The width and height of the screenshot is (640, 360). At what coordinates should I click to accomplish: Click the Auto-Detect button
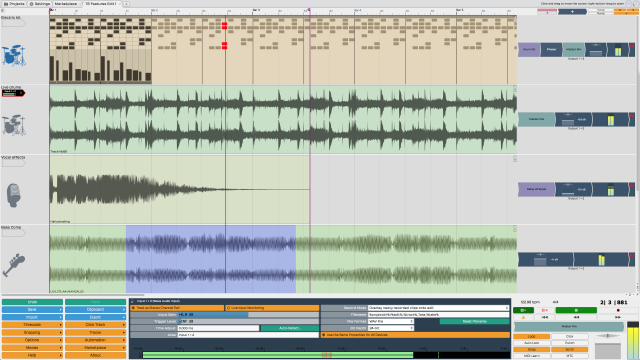tap(289, 328)
